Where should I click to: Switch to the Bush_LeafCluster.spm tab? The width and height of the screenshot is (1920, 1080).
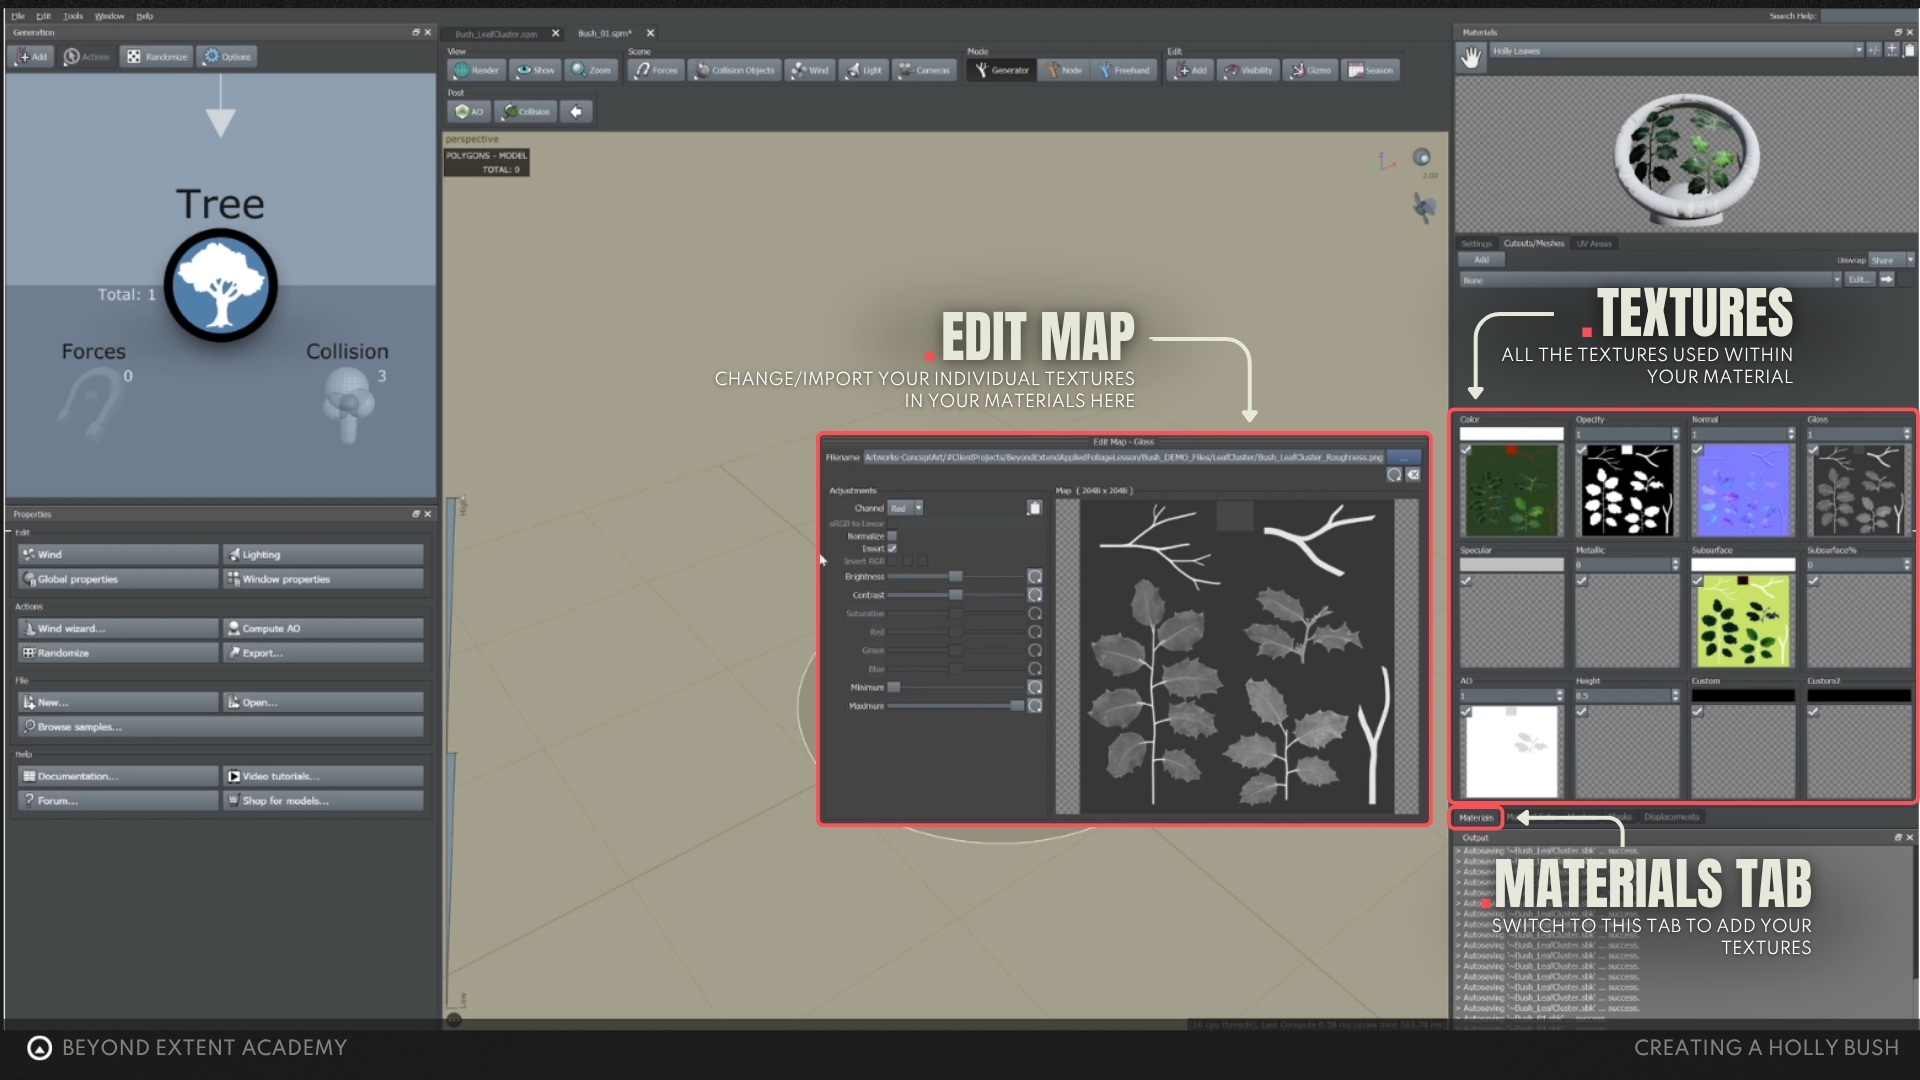[496, 33]
